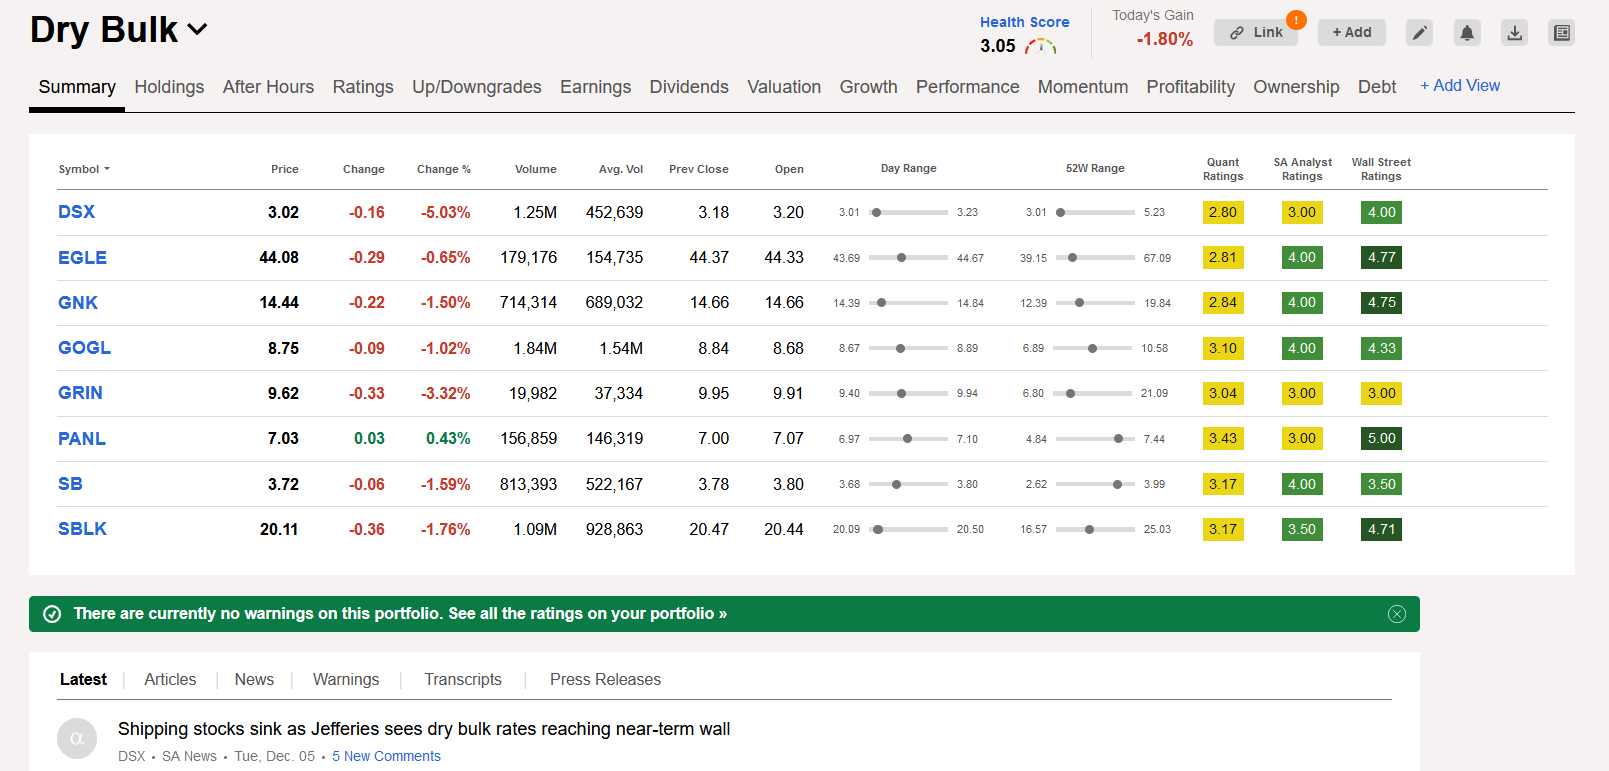Open the Ratings tab

click(363, 87)
